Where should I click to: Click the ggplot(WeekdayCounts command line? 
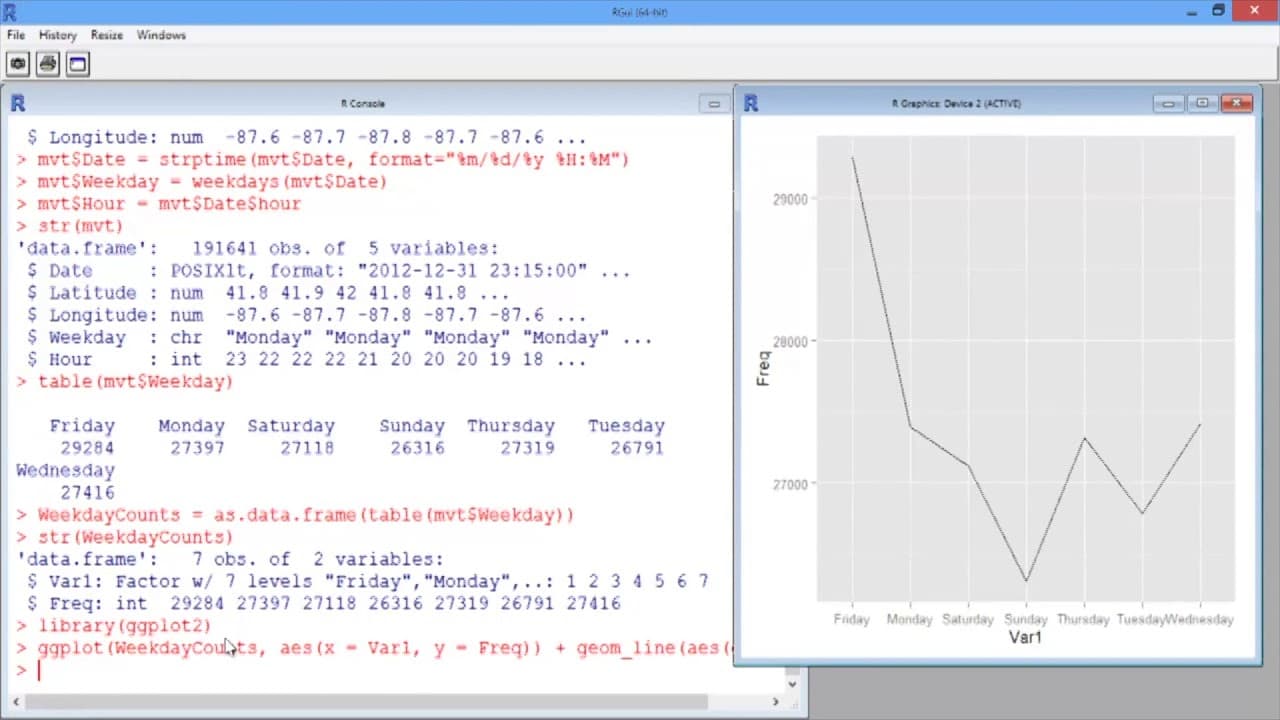pos(374,648)
